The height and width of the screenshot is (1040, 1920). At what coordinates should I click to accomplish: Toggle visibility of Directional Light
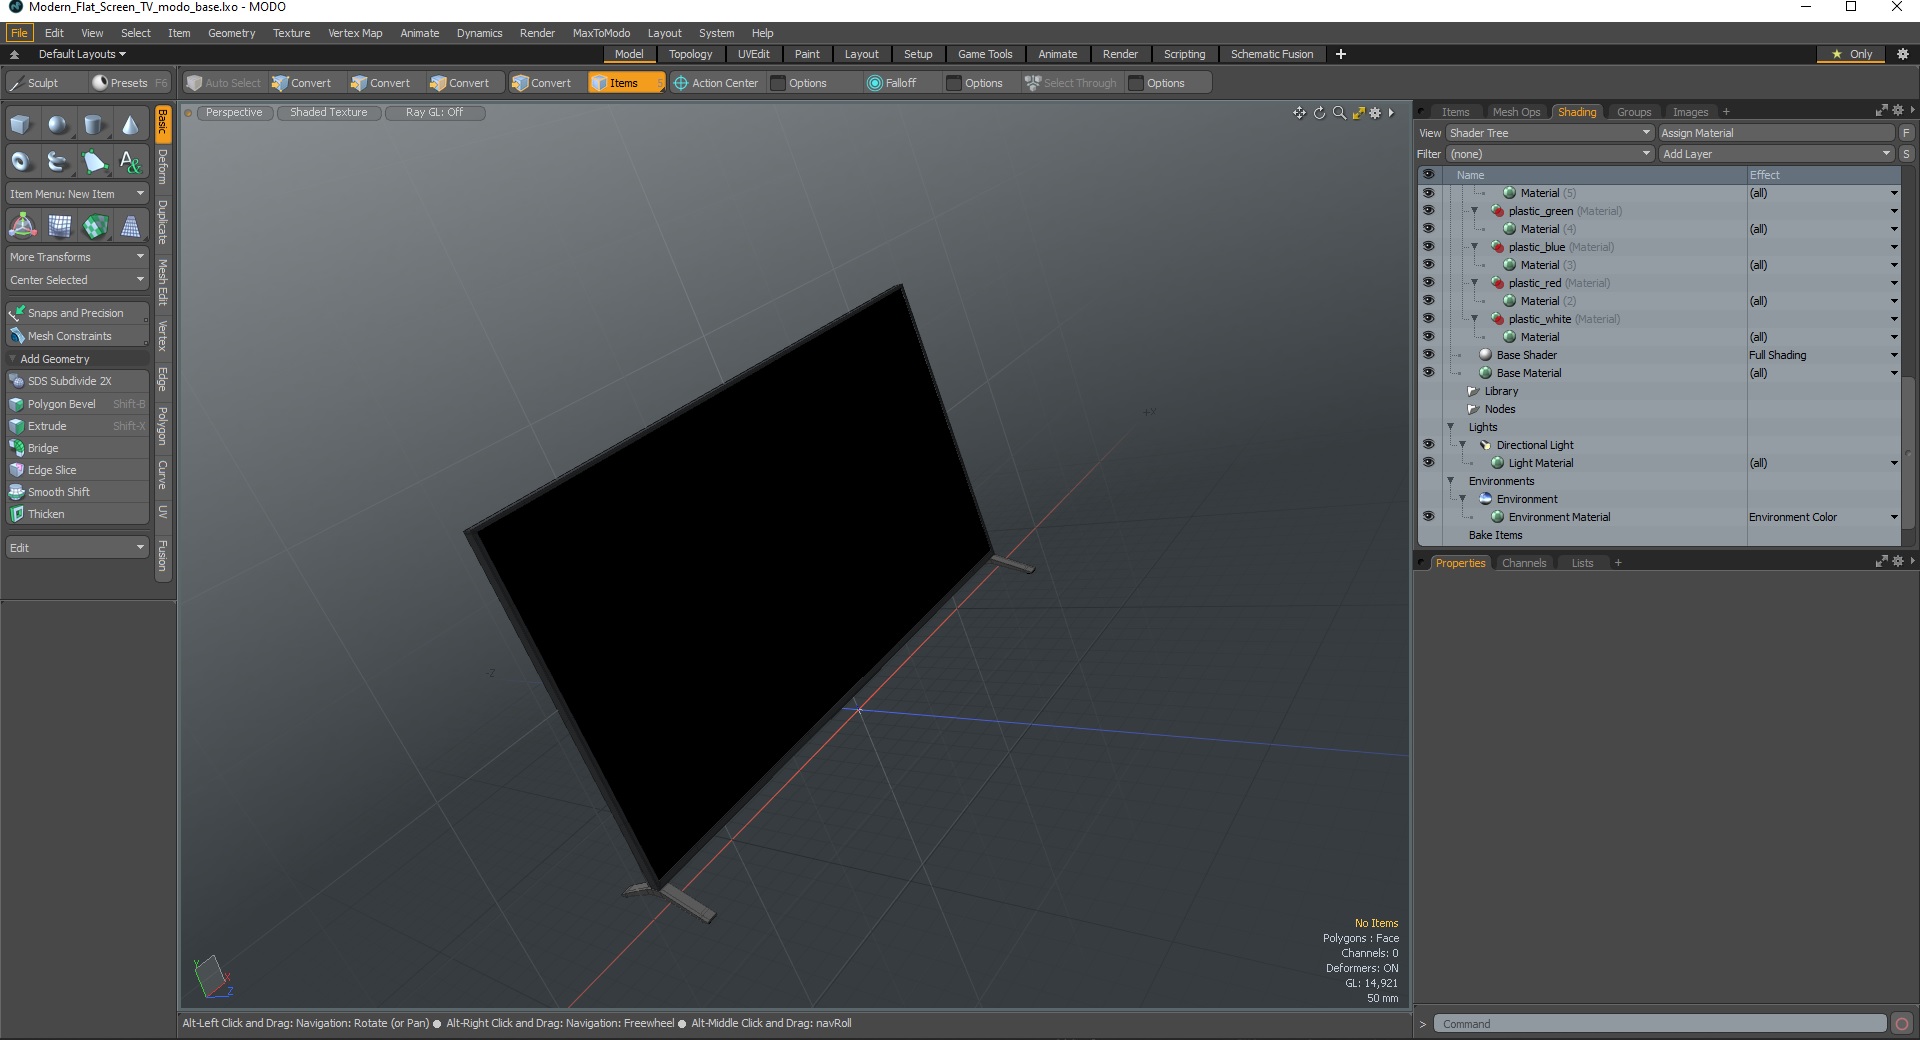pyautogui.click(x=1428, y=445)
